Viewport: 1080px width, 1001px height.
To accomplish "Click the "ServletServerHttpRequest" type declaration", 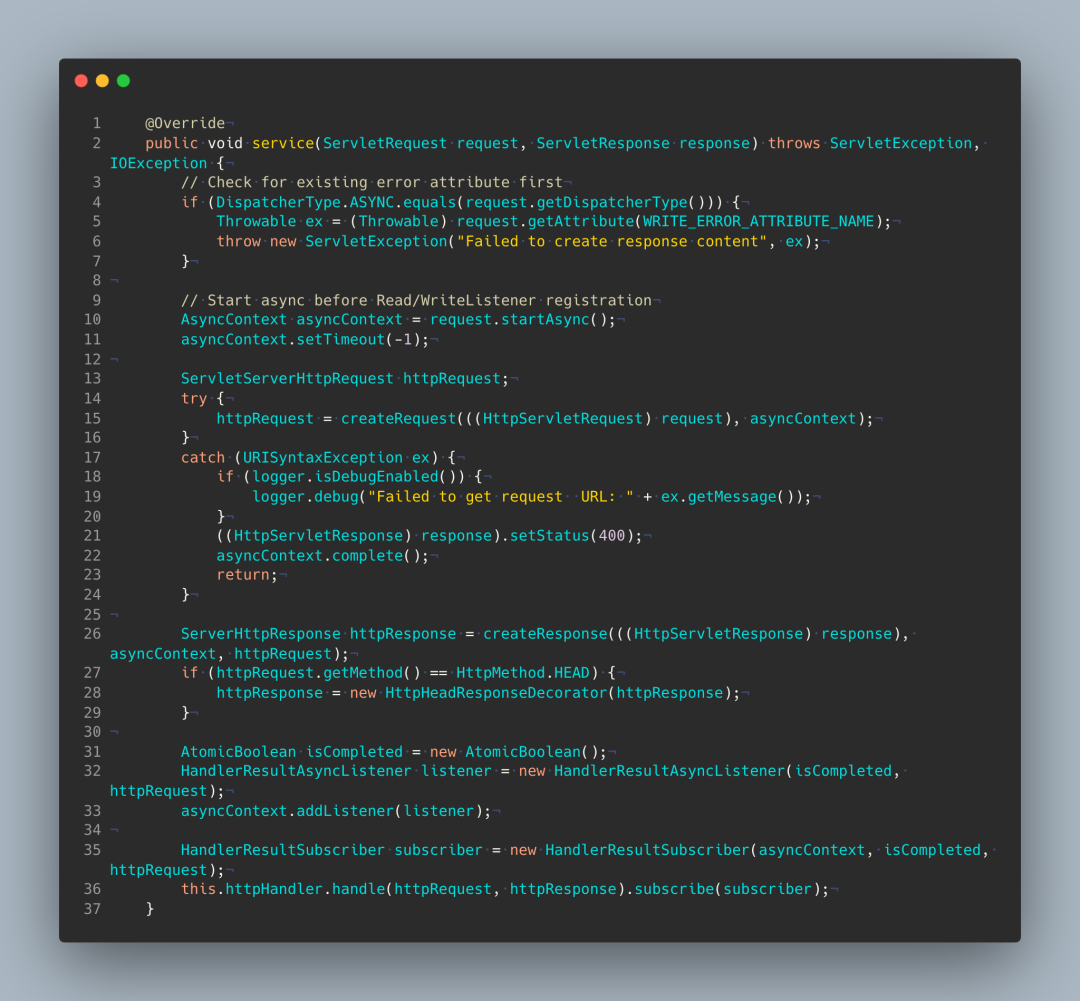I will [x=287, y=379].
